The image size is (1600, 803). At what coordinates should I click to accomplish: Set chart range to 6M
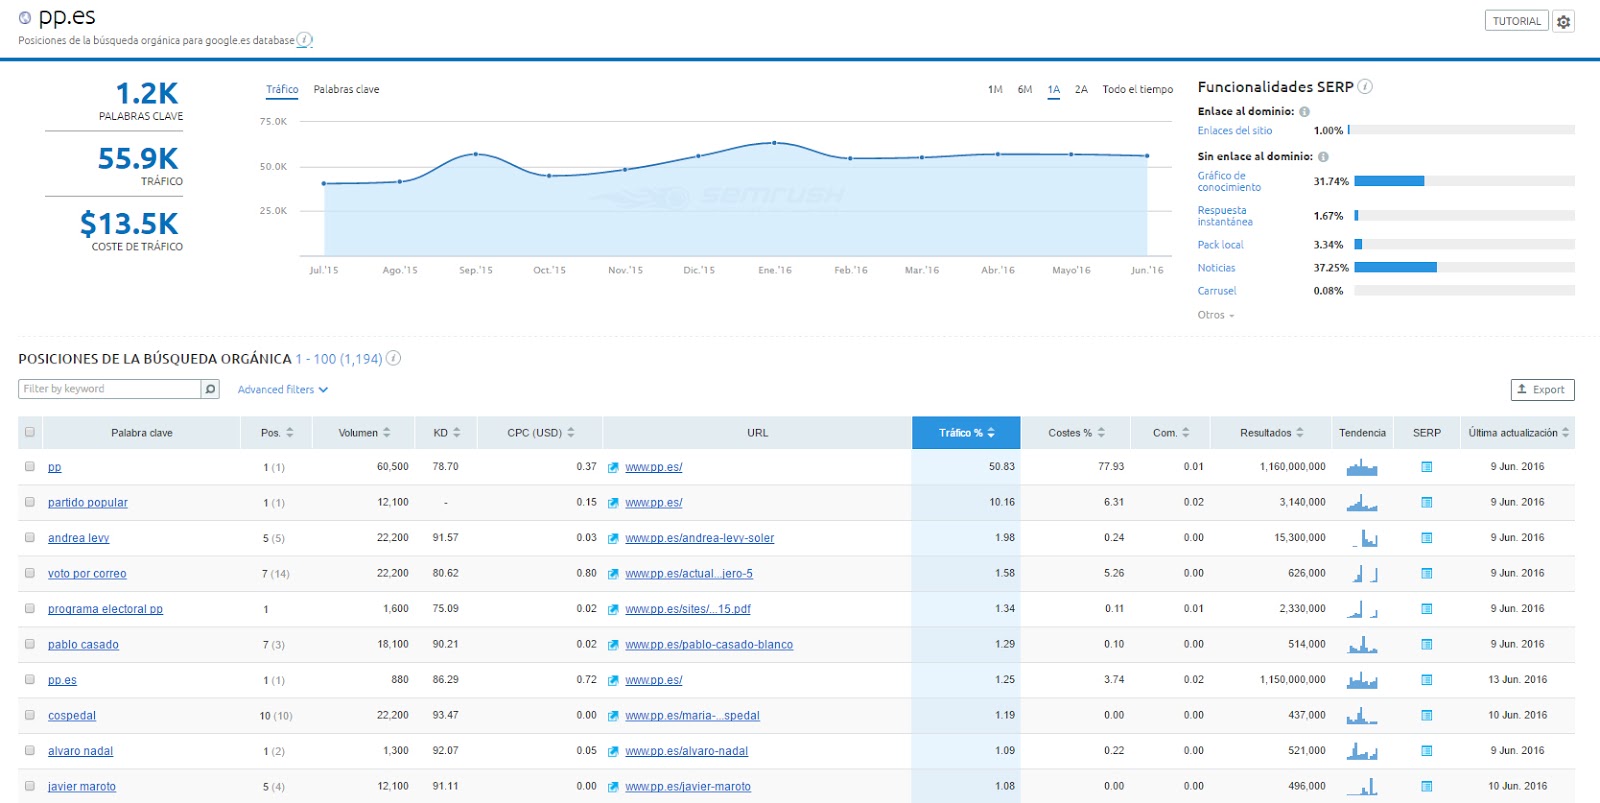point(1025,90)
